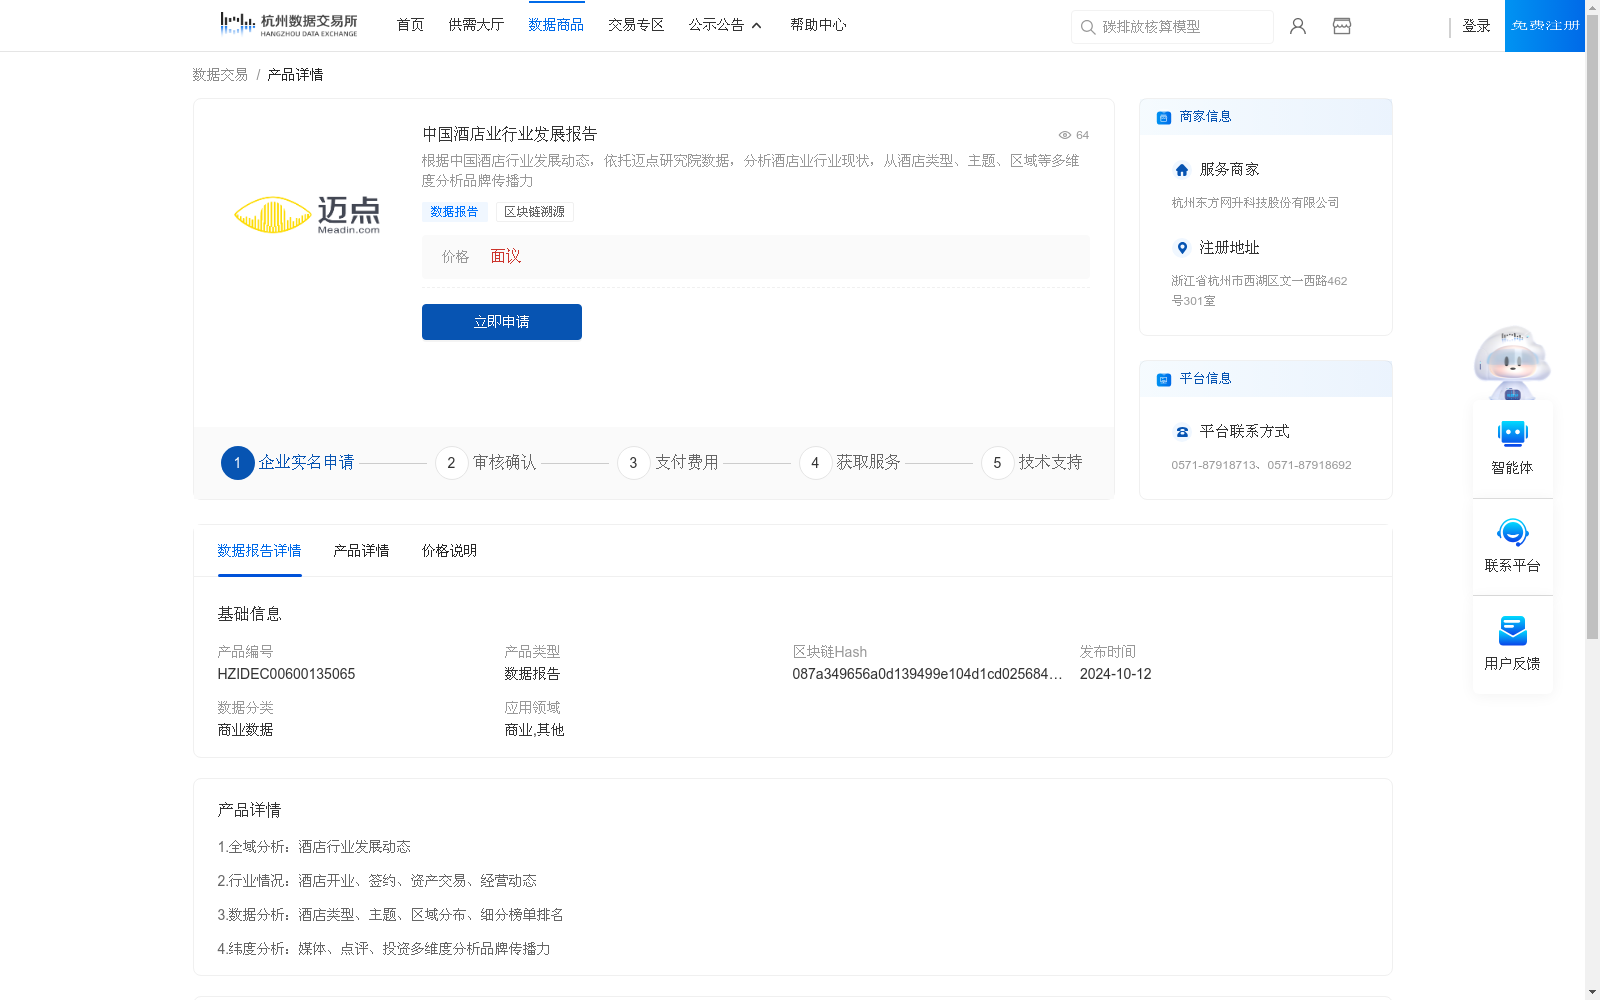This screenshot has height=1000, width=1600.
Task: Click the 免费注册 button
Action: [1545, 26]
